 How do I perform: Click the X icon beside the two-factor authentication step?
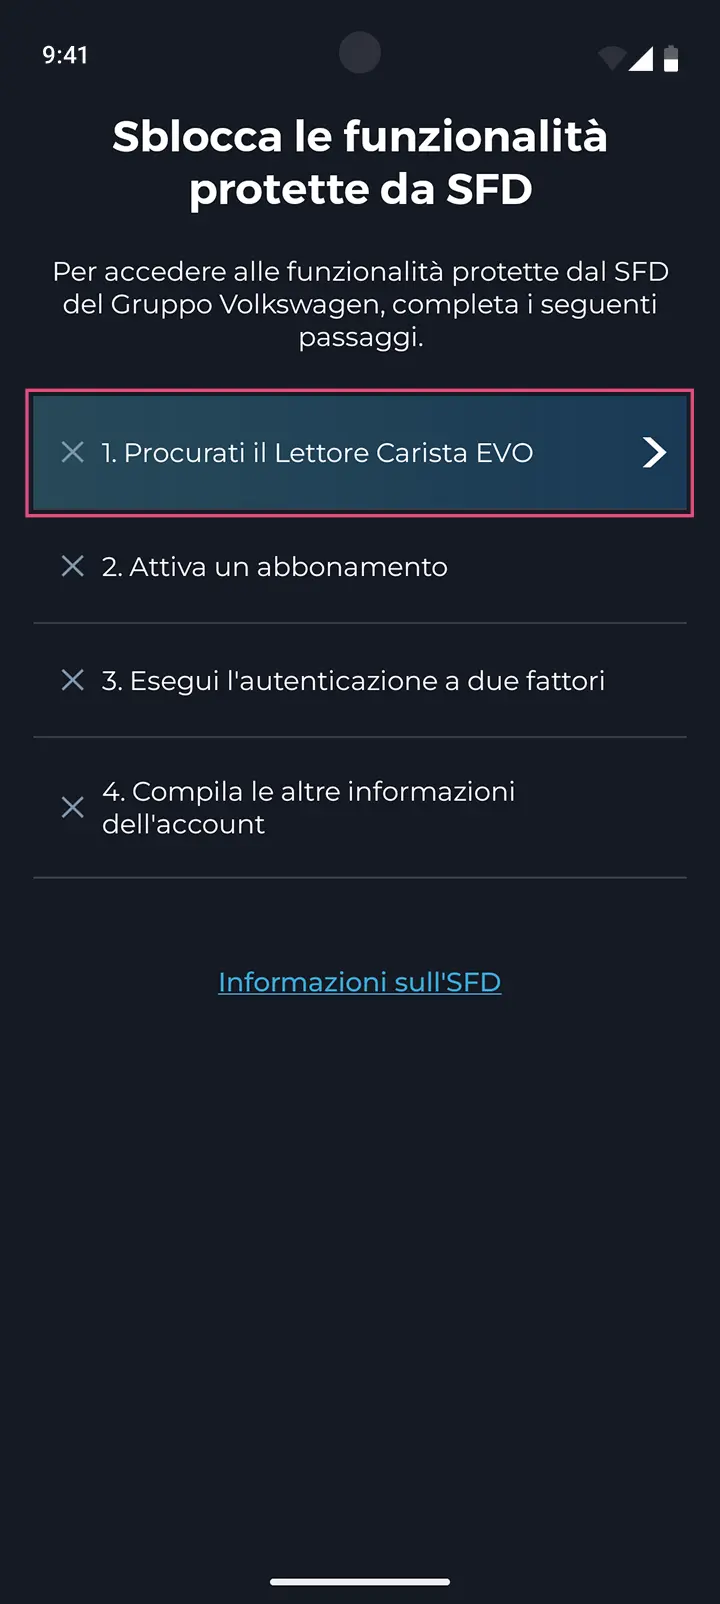click(x=72, y=680)
